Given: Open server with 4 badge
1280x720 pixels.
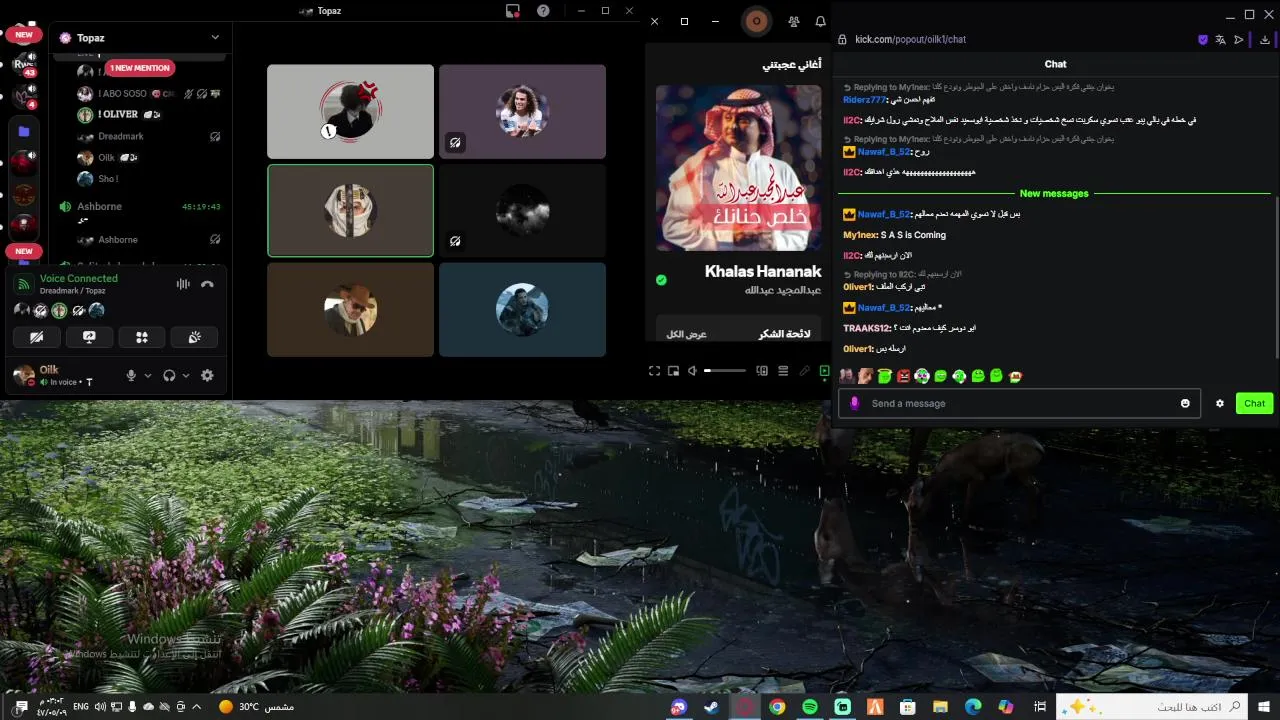Looking at the screenshot, I should (24, 97).
